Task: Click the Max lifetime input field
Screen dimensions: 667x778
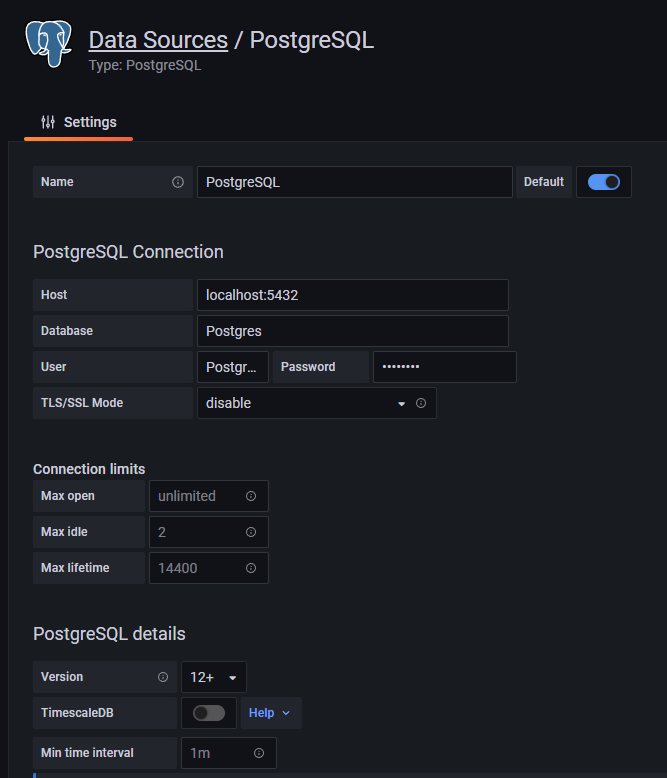Action: 208,568
